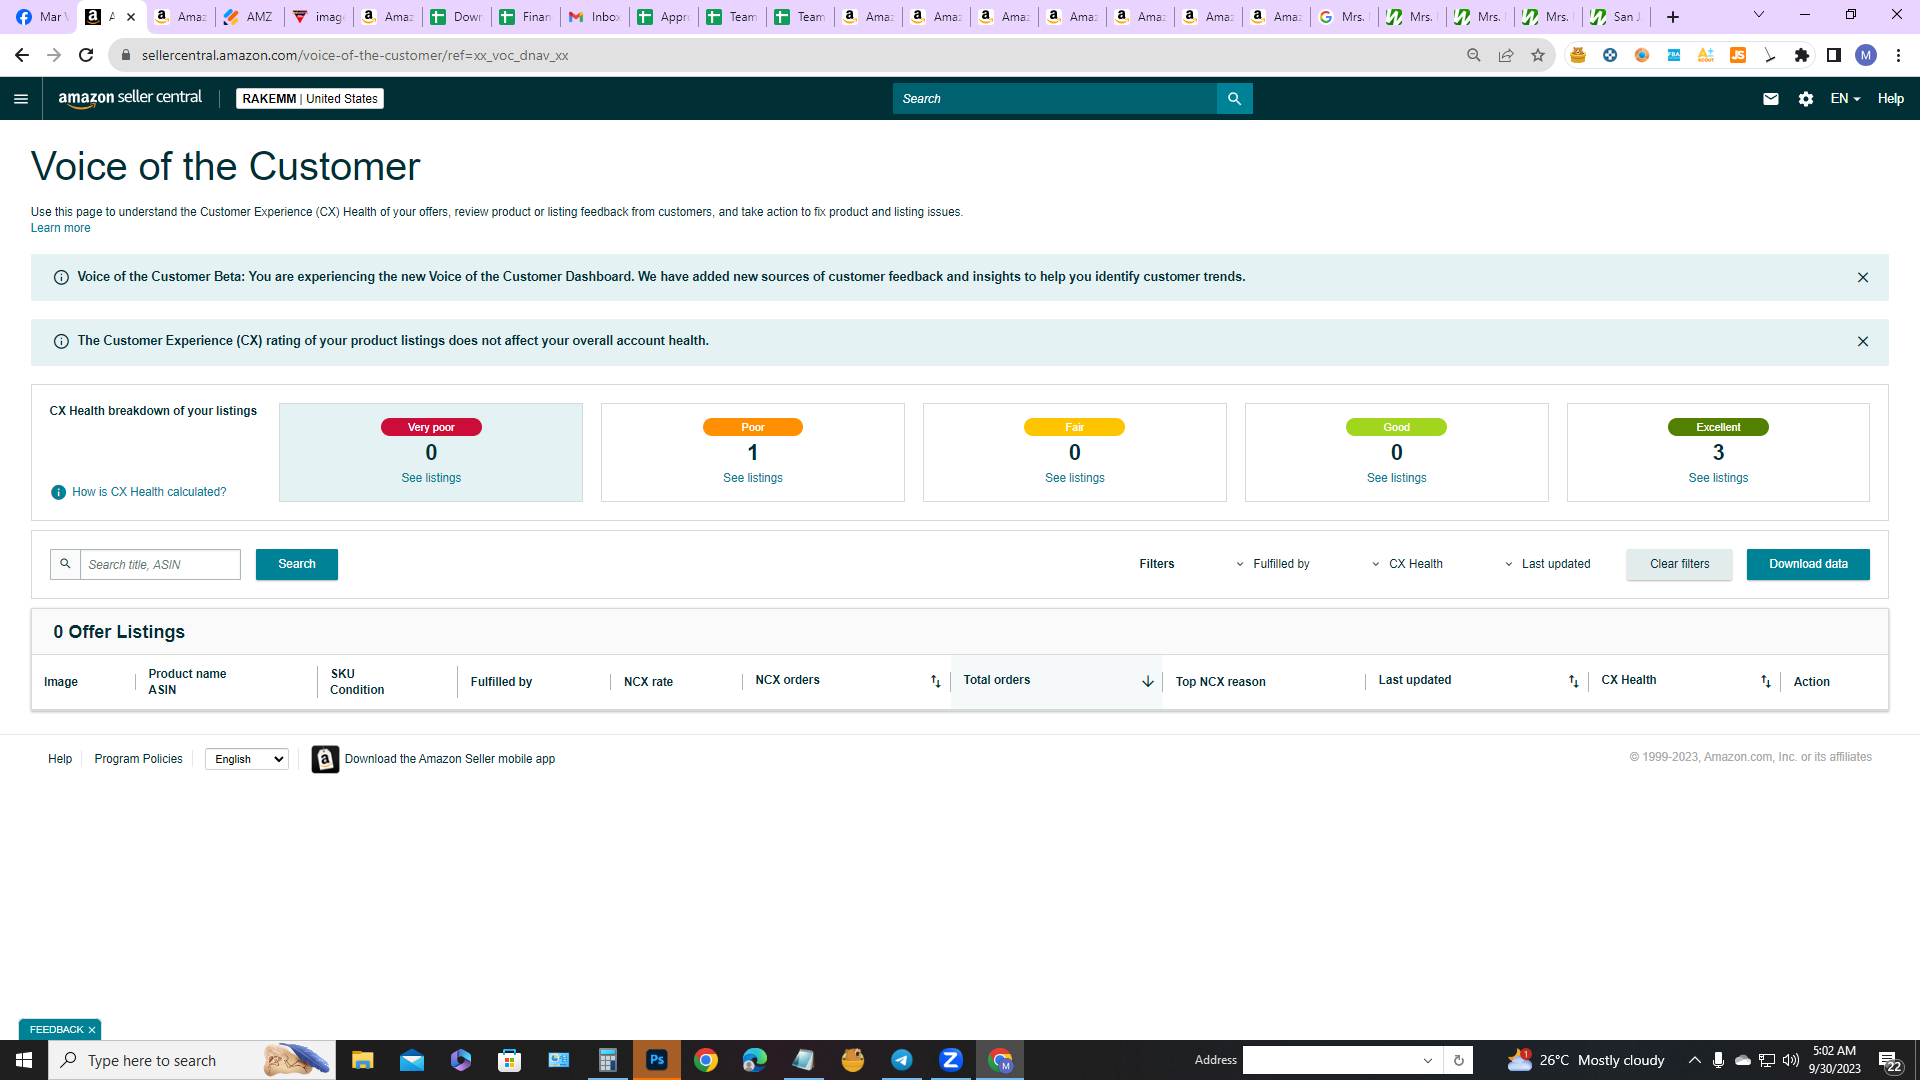Open Zalo from the taskbar

pyautogui.click(x=951, y=1060)
